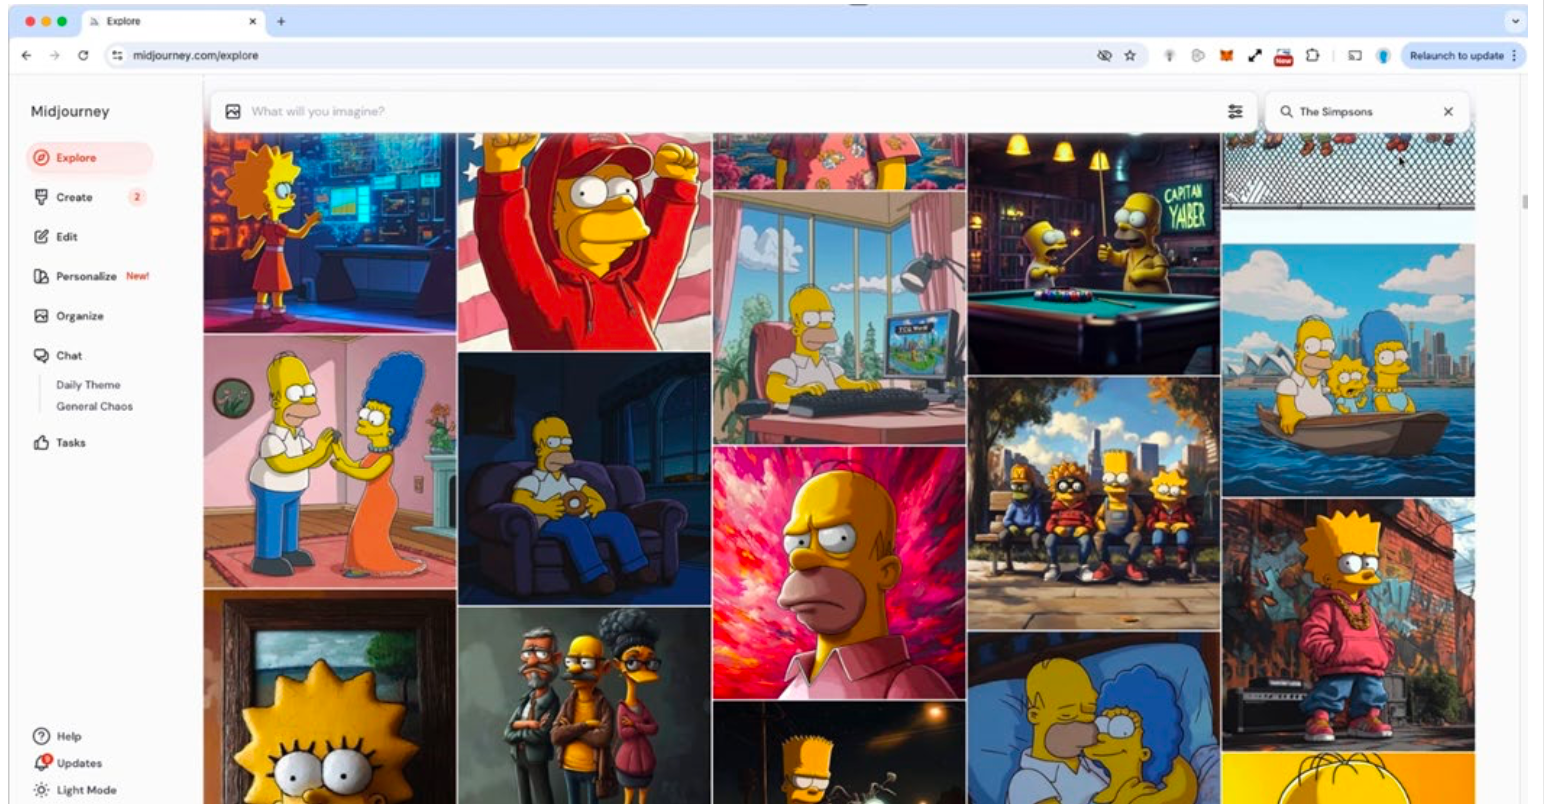
Task: Open Simpsons in boat at Sydney image
Action: click(x=1348, y=369)
